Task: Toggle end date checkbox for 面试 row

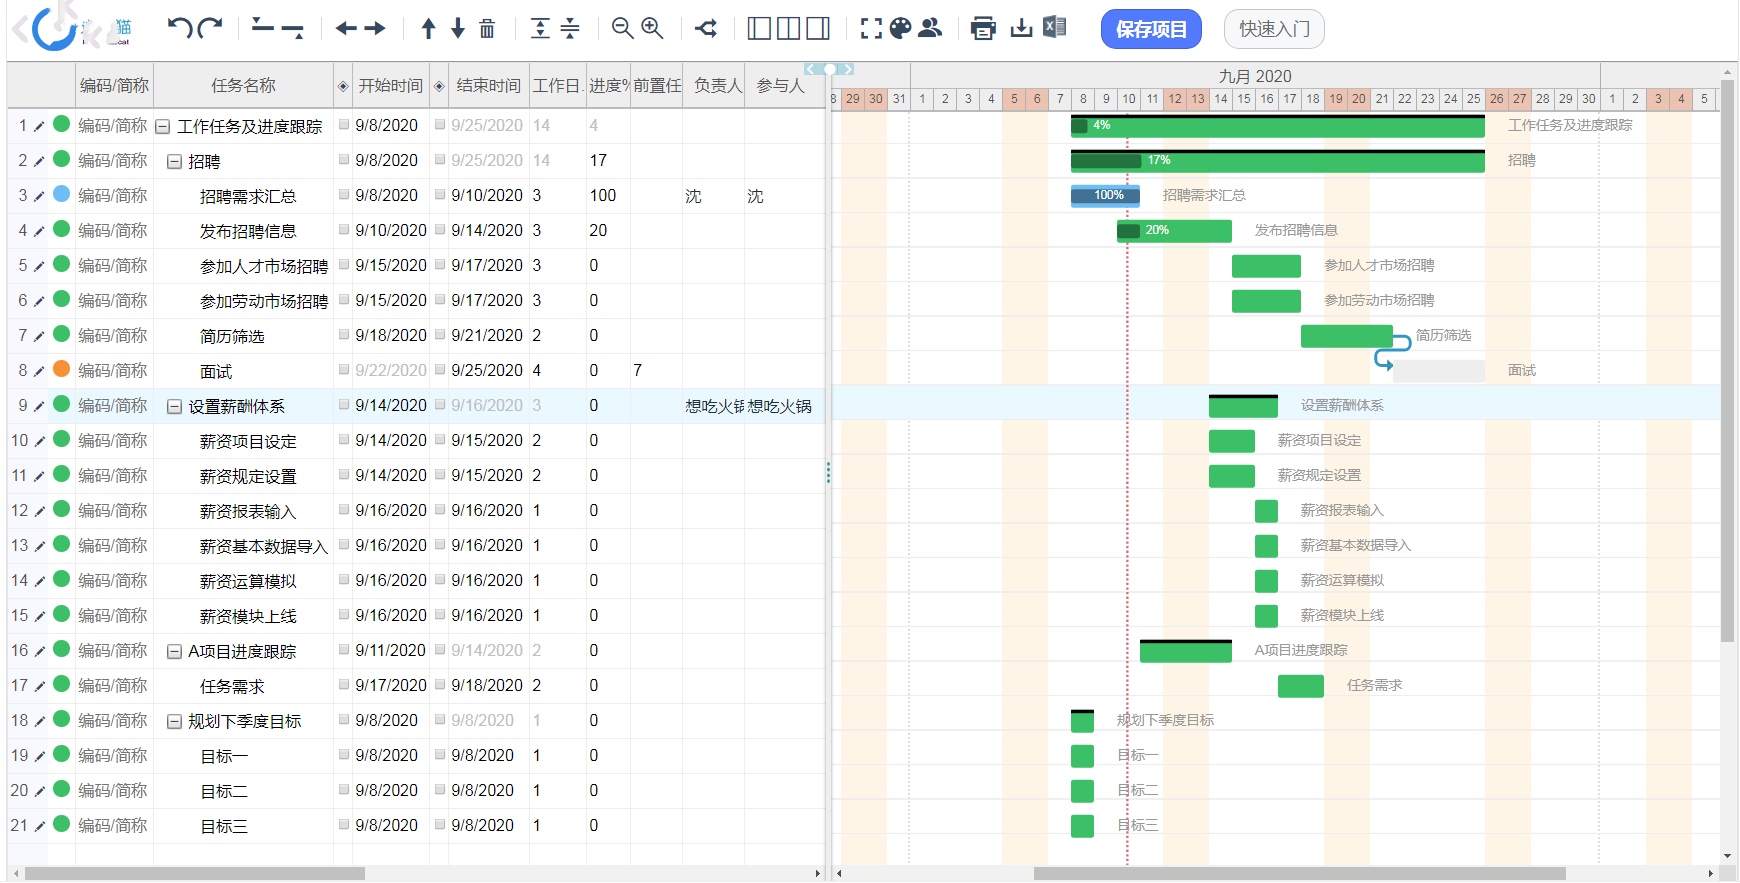Action: point(440,370)
